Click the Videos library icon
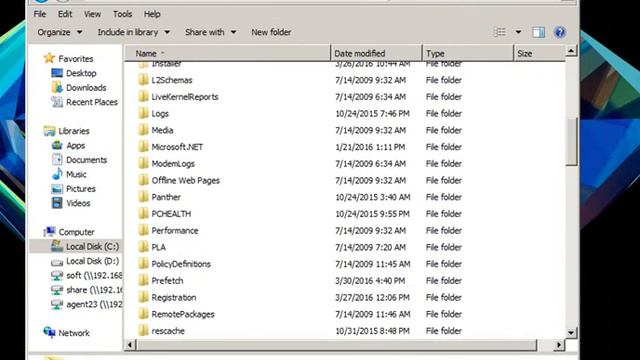This screenshot has height=360, width=640. tap(57, 203)
